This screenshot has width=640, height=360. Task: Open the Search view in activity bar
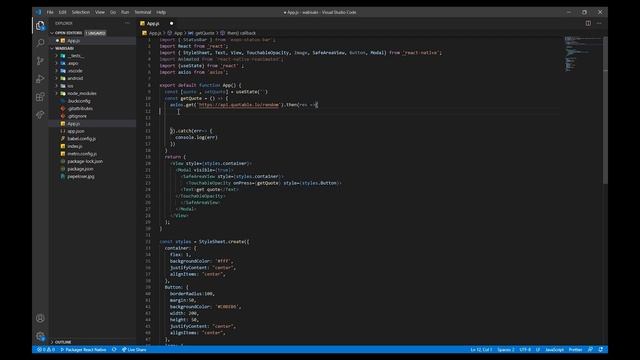coord(40,43)
